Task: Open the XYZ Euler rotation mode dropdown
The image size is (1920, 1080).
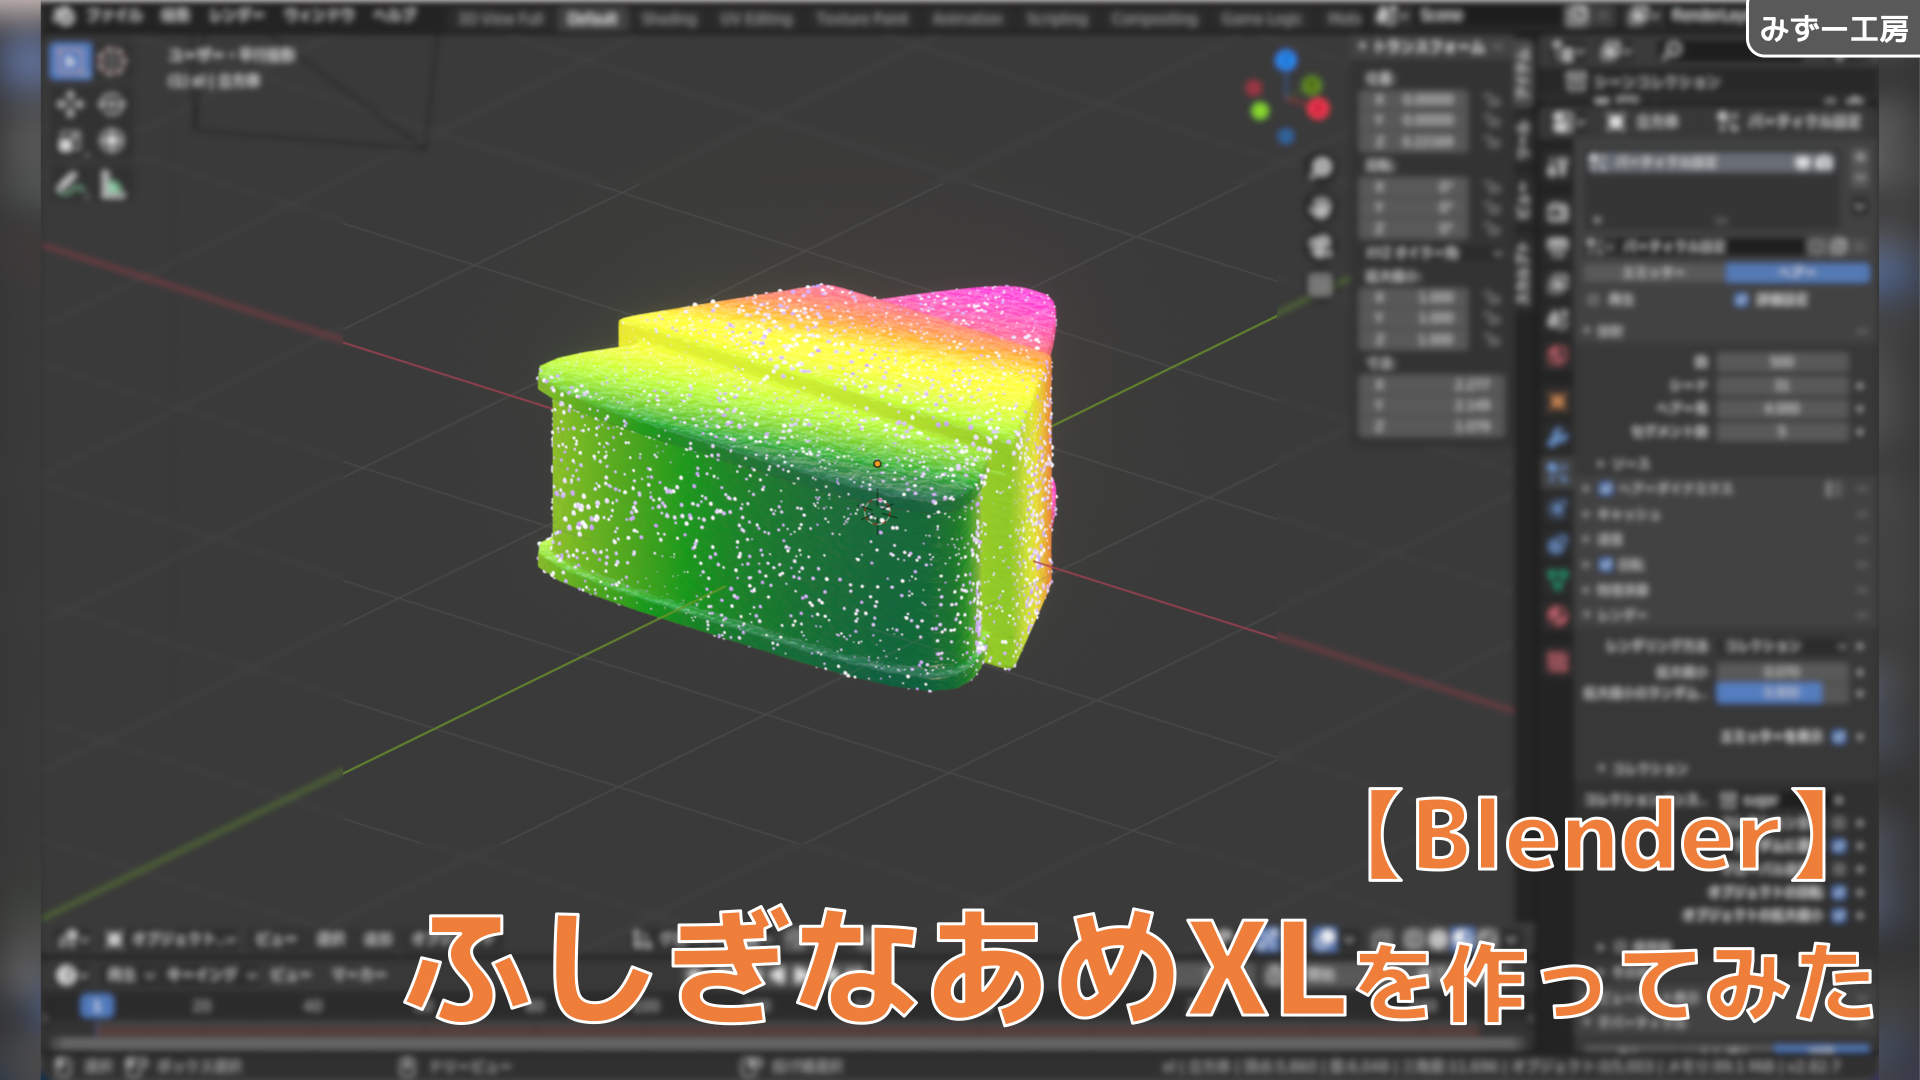Action: click(1432, 253)
